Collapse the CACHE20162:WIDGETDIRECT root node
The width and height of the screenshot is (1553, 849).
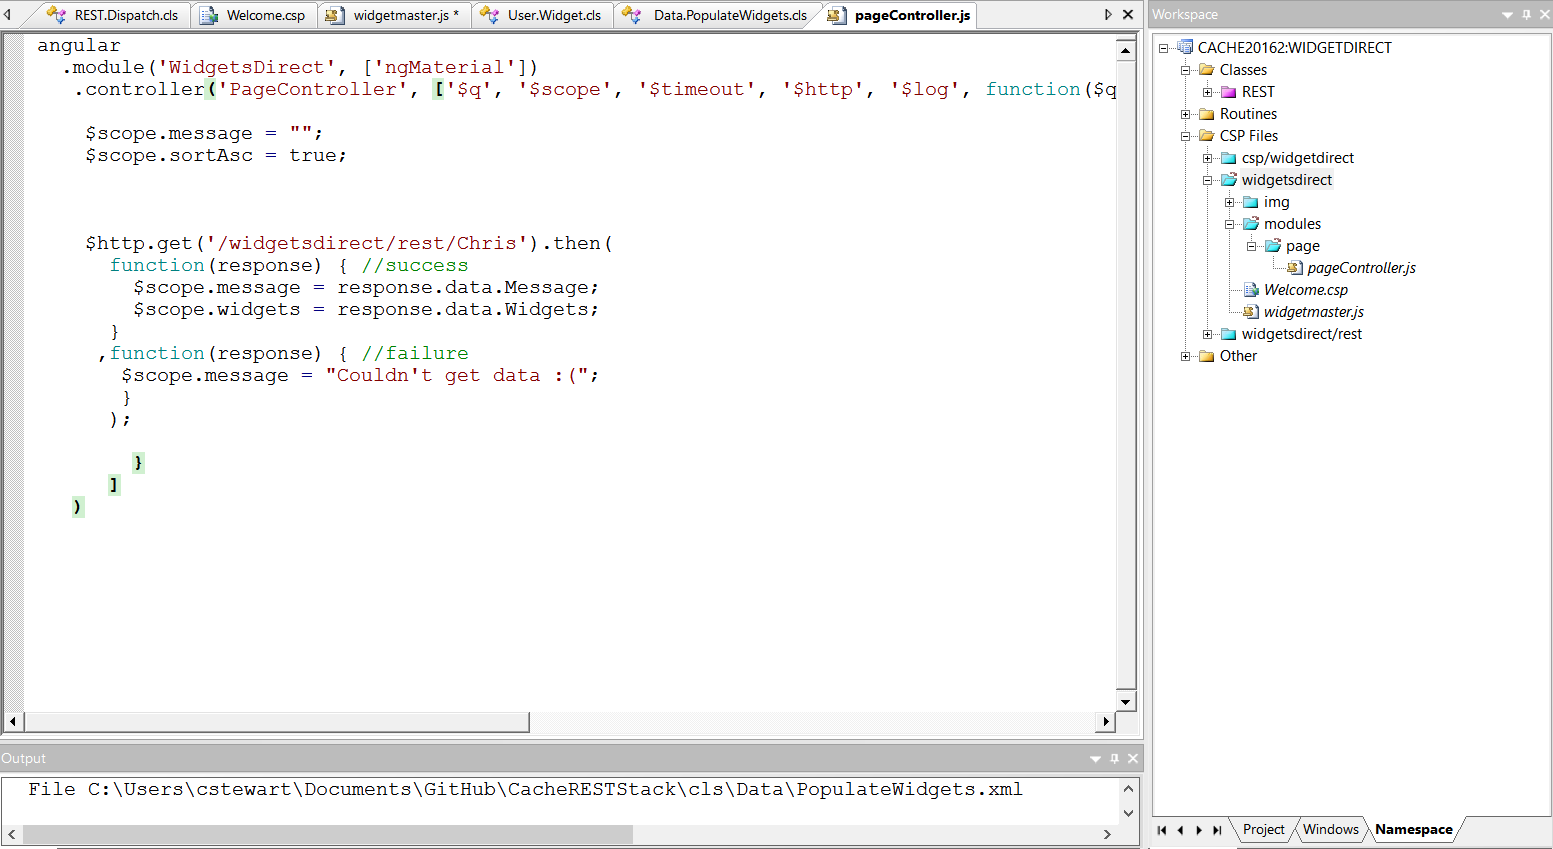coord(1163,48)
